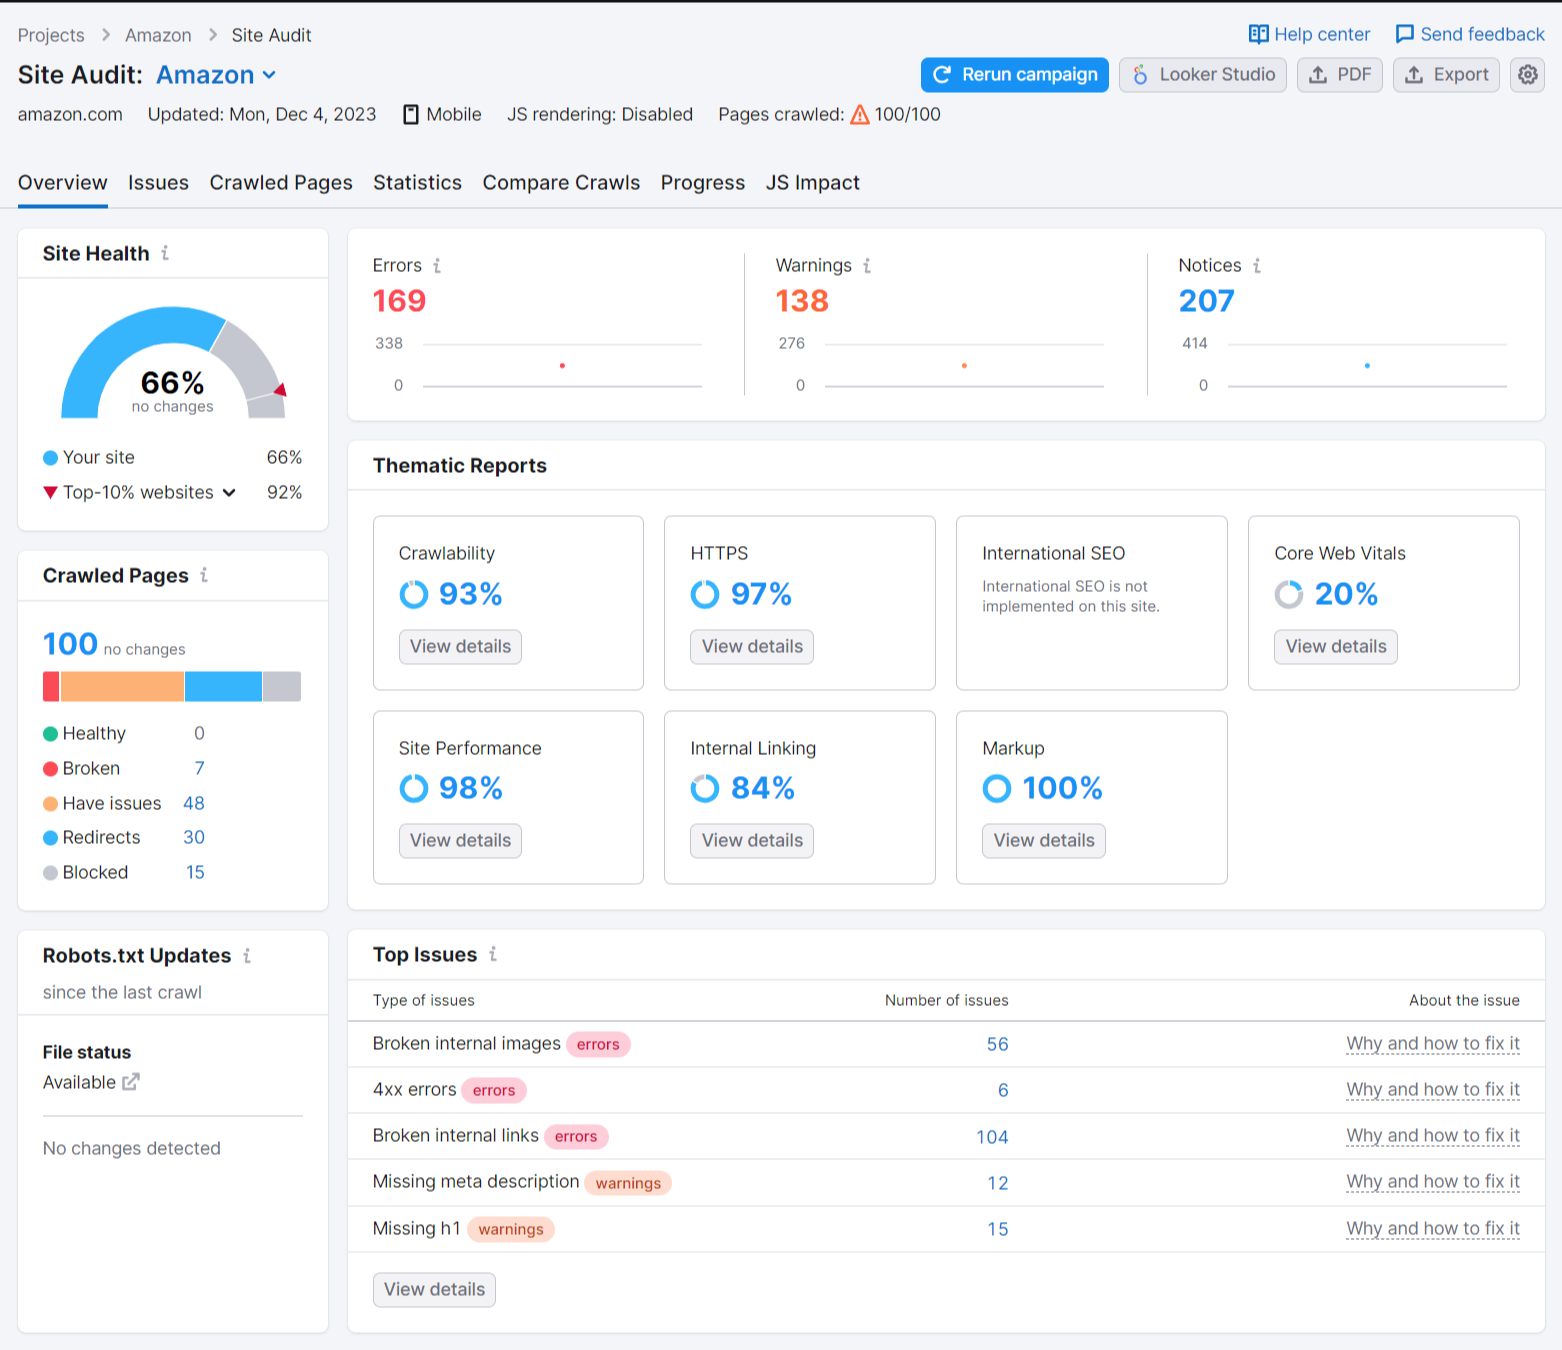The image size is (1562, 1350).
Task: Click the Top Issues info icon
Action: pos(493,954)
